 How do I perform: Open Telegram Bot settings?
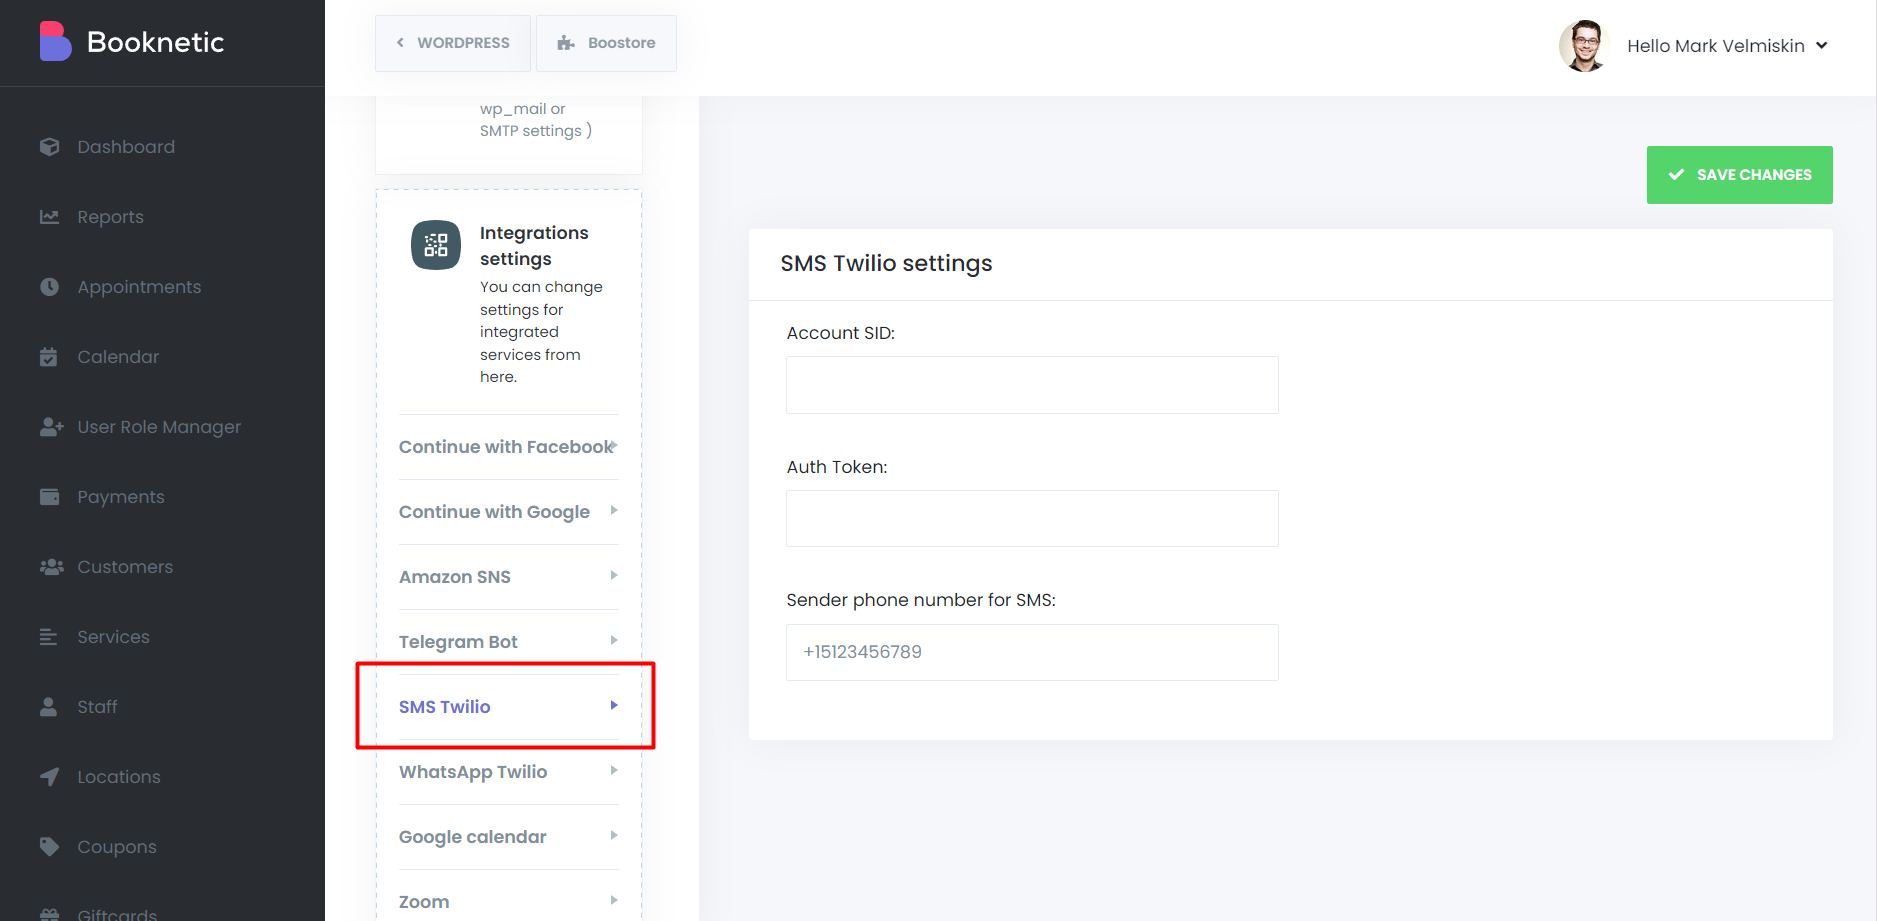coord(508,642)
